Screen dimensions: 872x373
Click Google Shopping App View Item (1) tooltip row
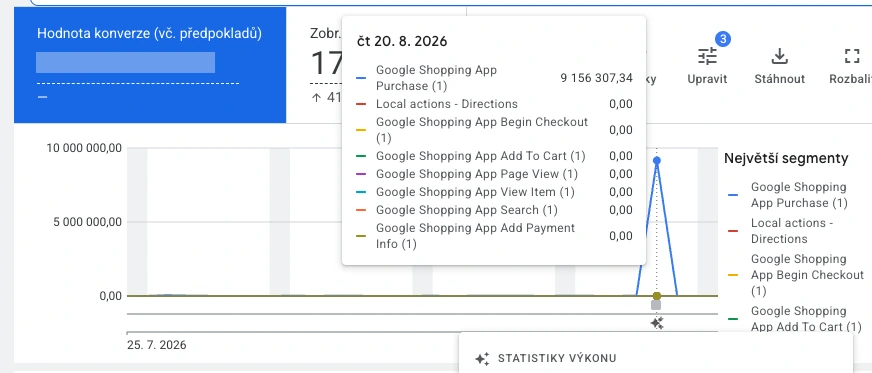point(494,192)
